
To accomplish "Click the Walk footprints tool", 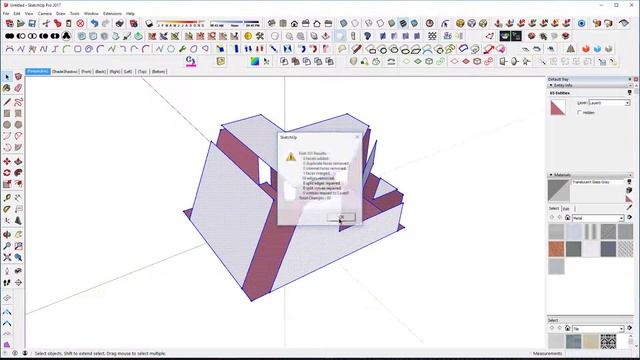I will click(7, 282).
